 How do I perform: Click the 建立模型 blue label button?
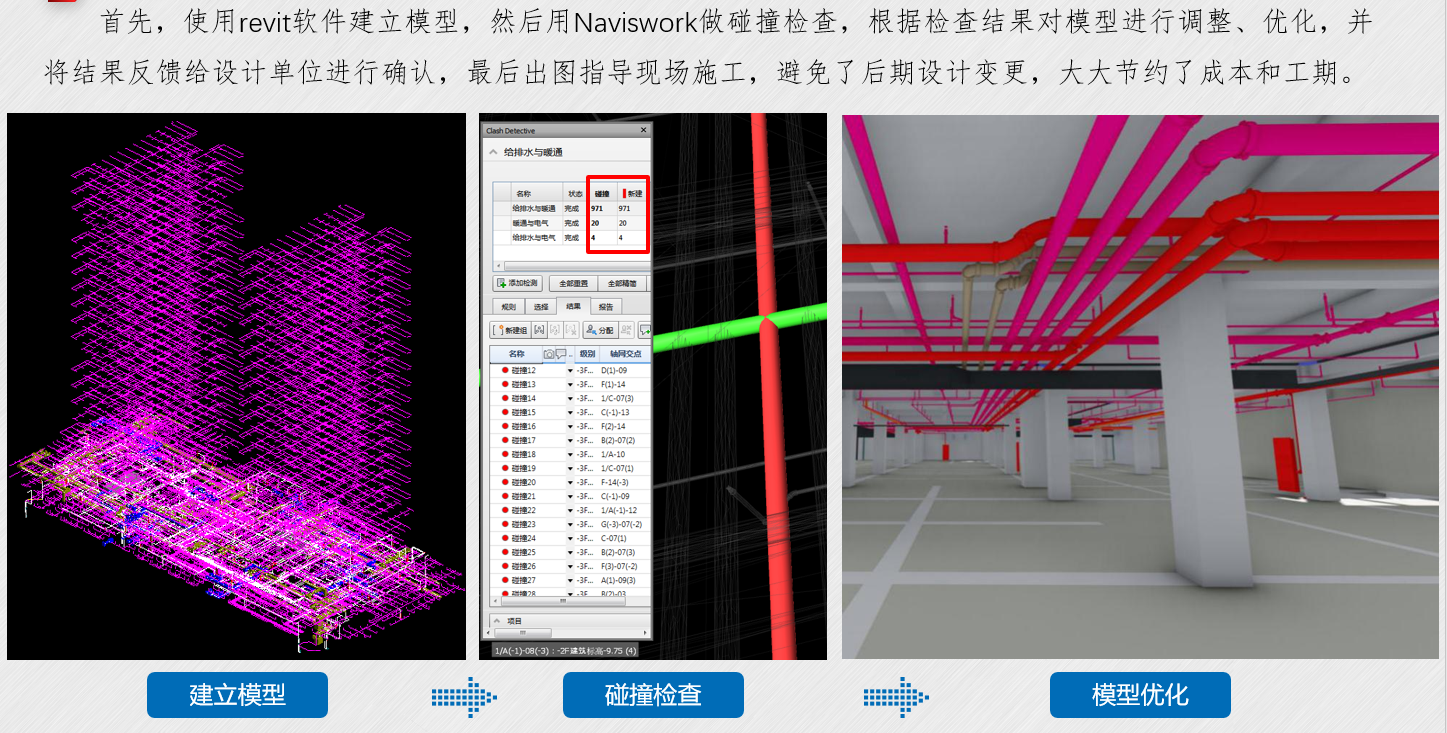click(237, 695)
